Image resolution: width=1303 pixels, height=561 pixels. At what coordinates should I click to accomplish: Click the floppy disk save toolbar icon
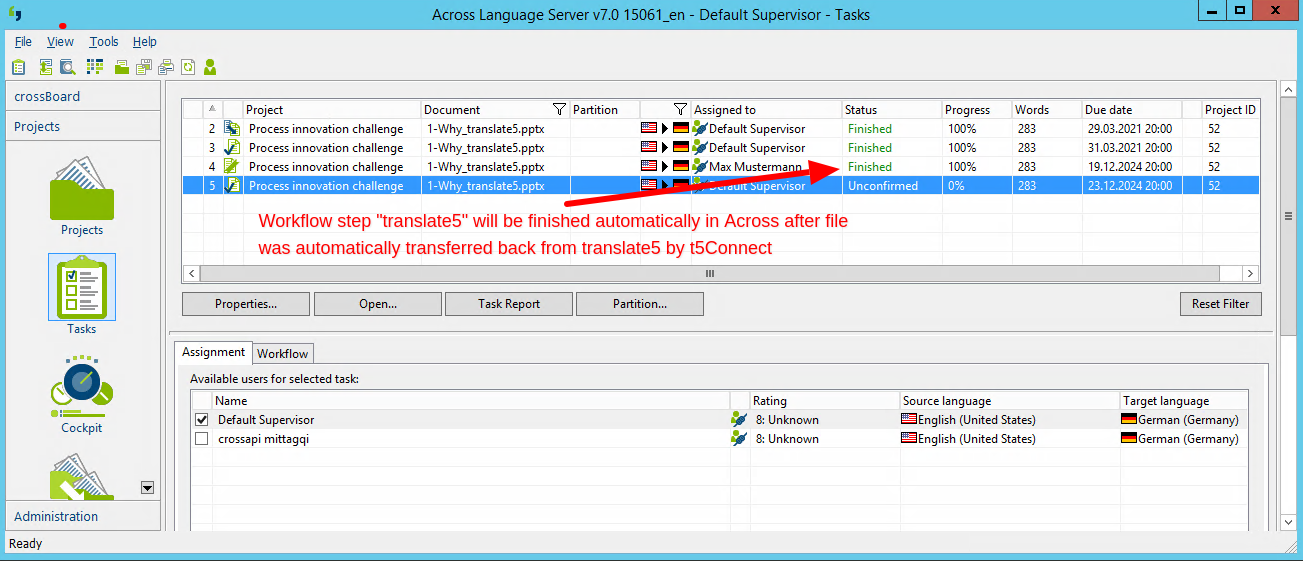[x=144, y=67]
